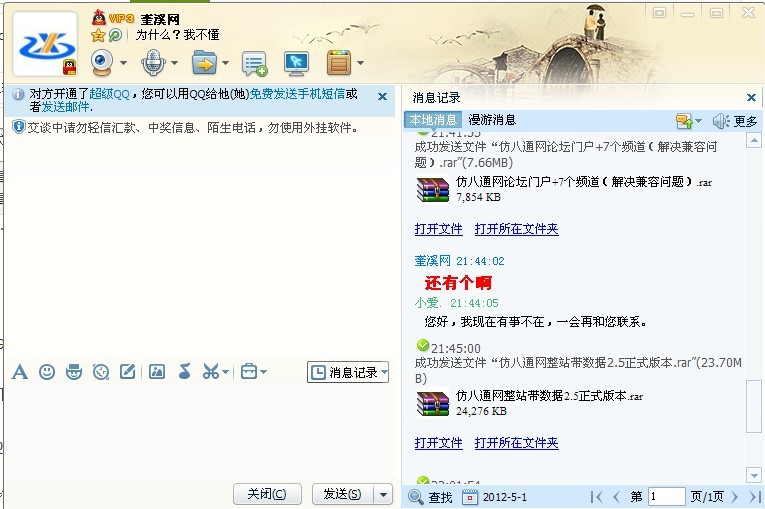Start a voice call with microphone icon

click(x=153, y=62)
